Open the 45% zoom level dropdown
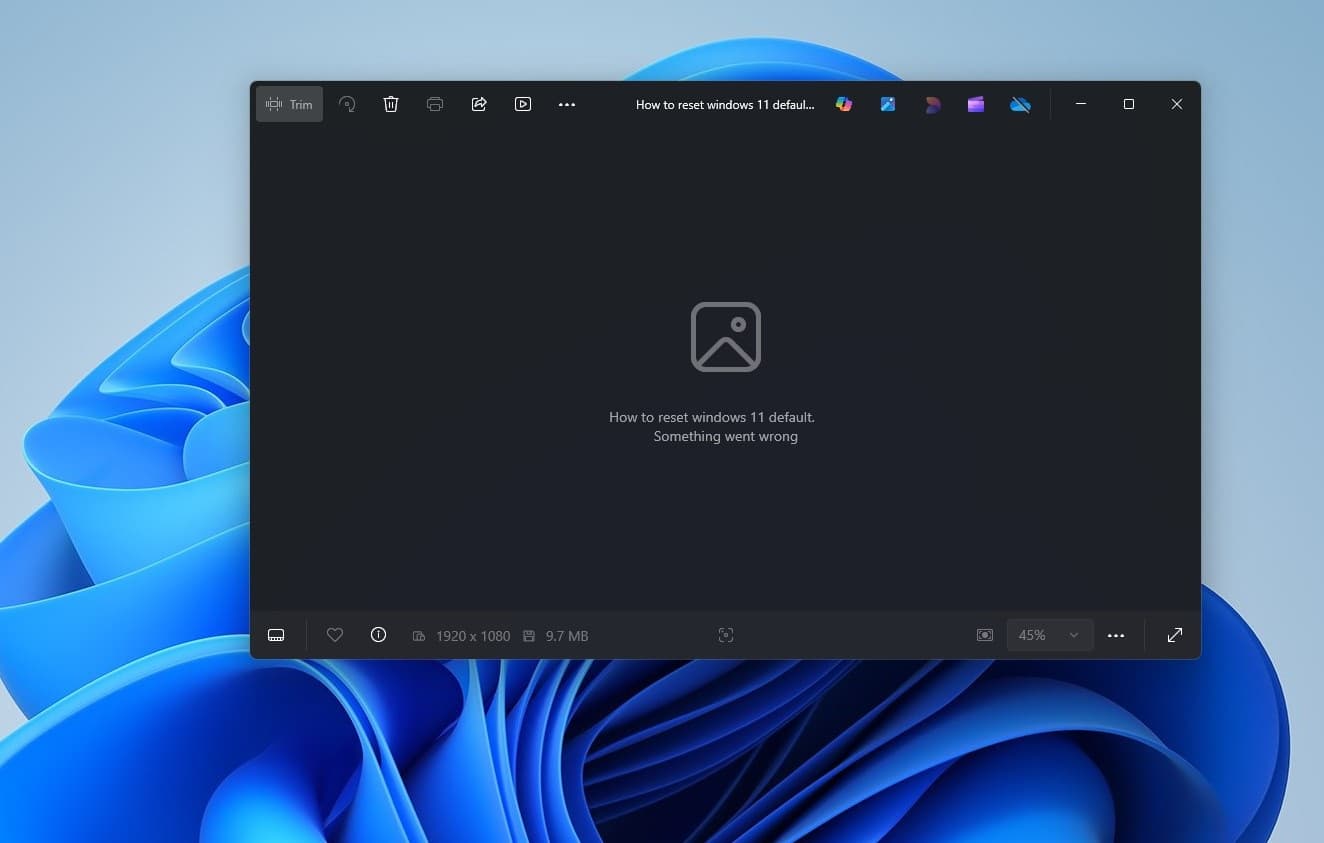 1050,635
